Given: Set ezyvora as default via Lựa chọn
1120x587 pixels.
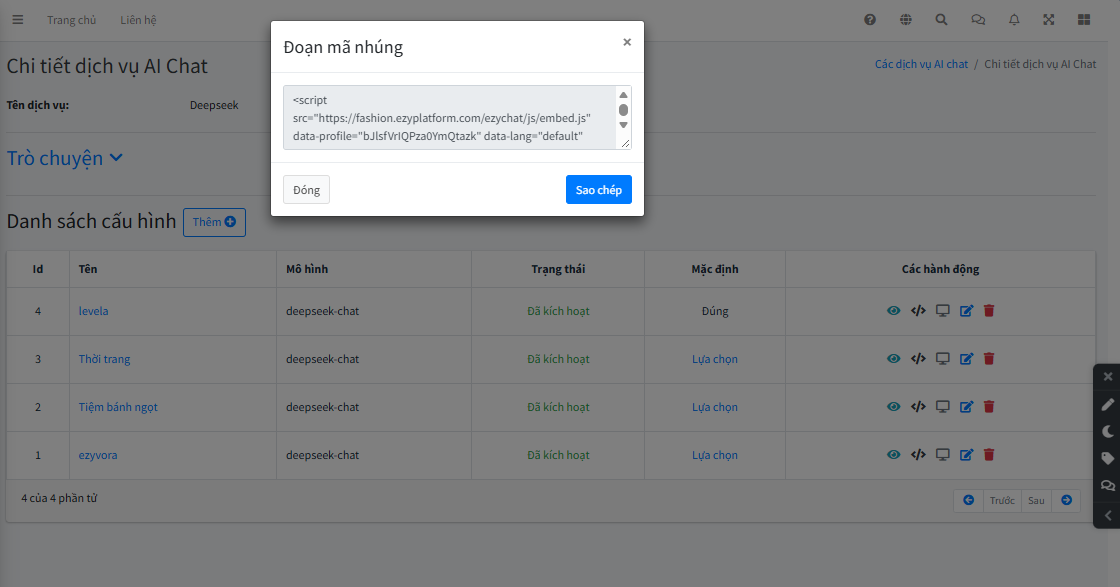Looking at the screenshot, I should coord(715,455).
